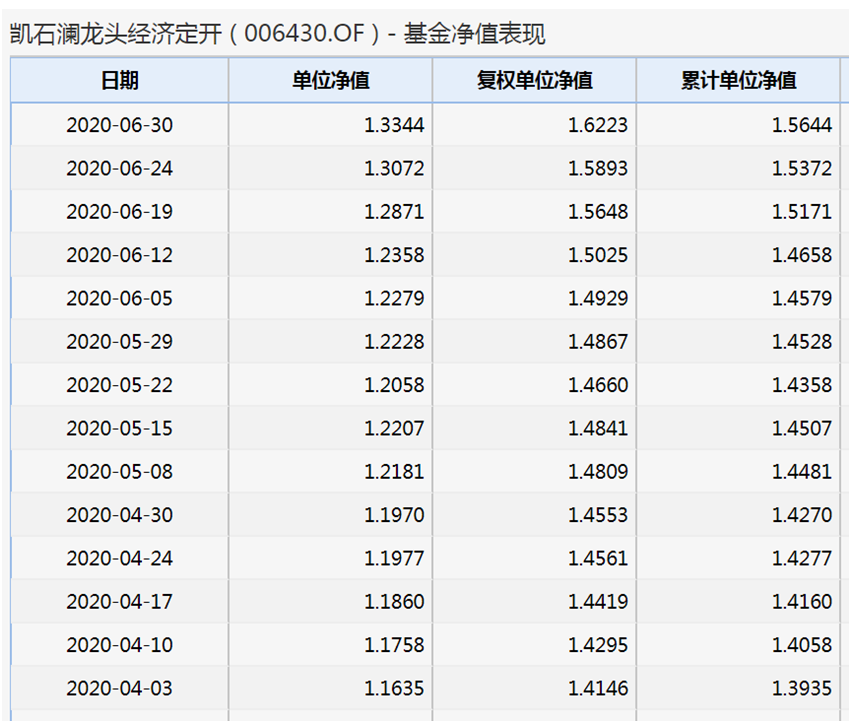Select the date cell 2020-06-30
This screenshot has height=728, width=849.
[x=120, y=125]
